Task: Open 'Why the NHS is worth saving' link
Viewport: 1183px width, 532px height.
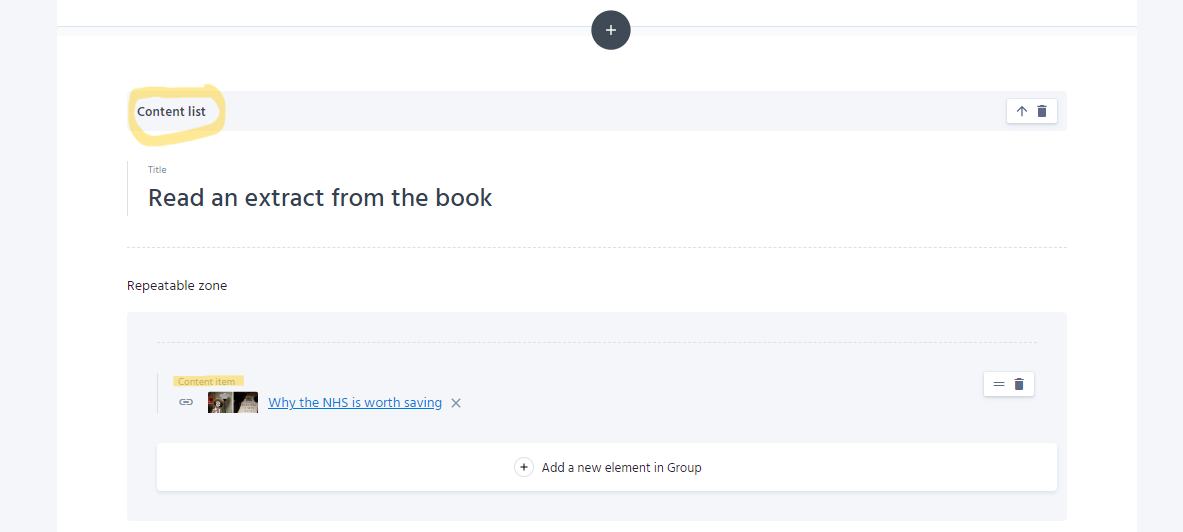Action: pyautogui.click(x=354, y=403)
